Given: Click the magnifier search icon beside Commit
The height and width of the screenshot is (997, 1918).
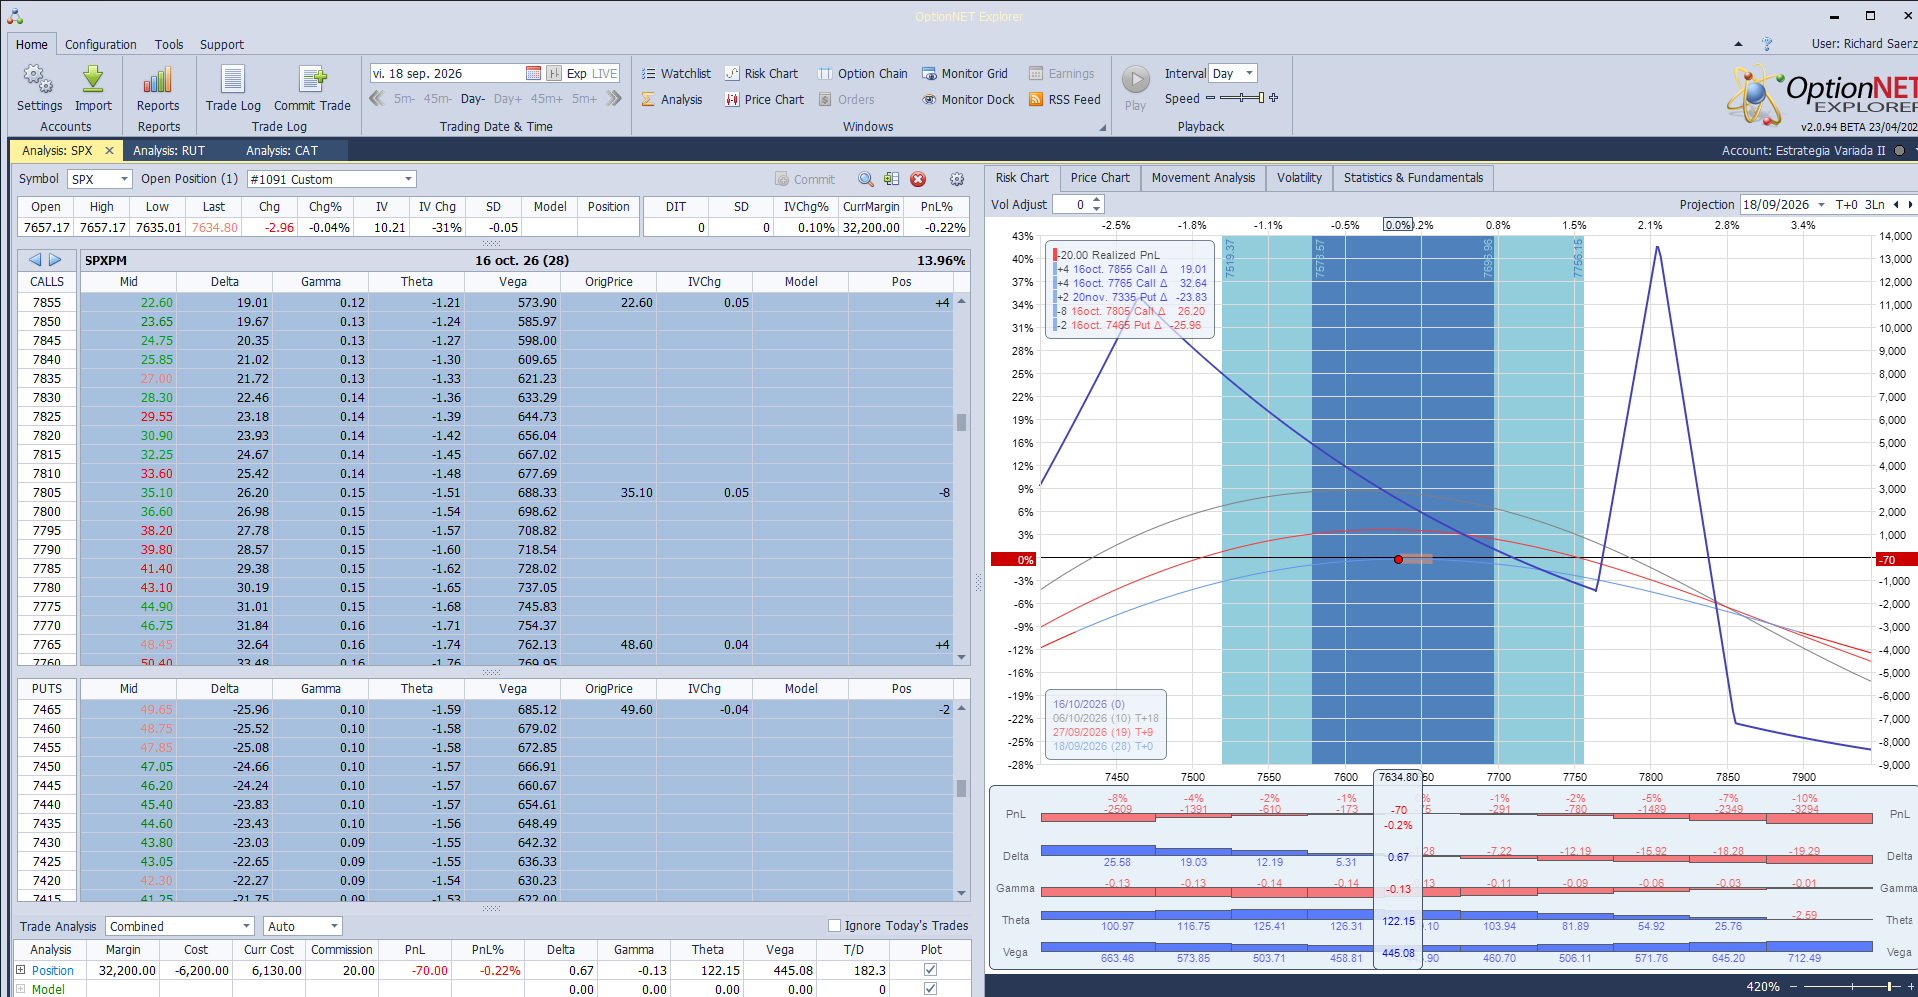Looking at the screenshot, I should pyautogui.click(x=866, y=179).
